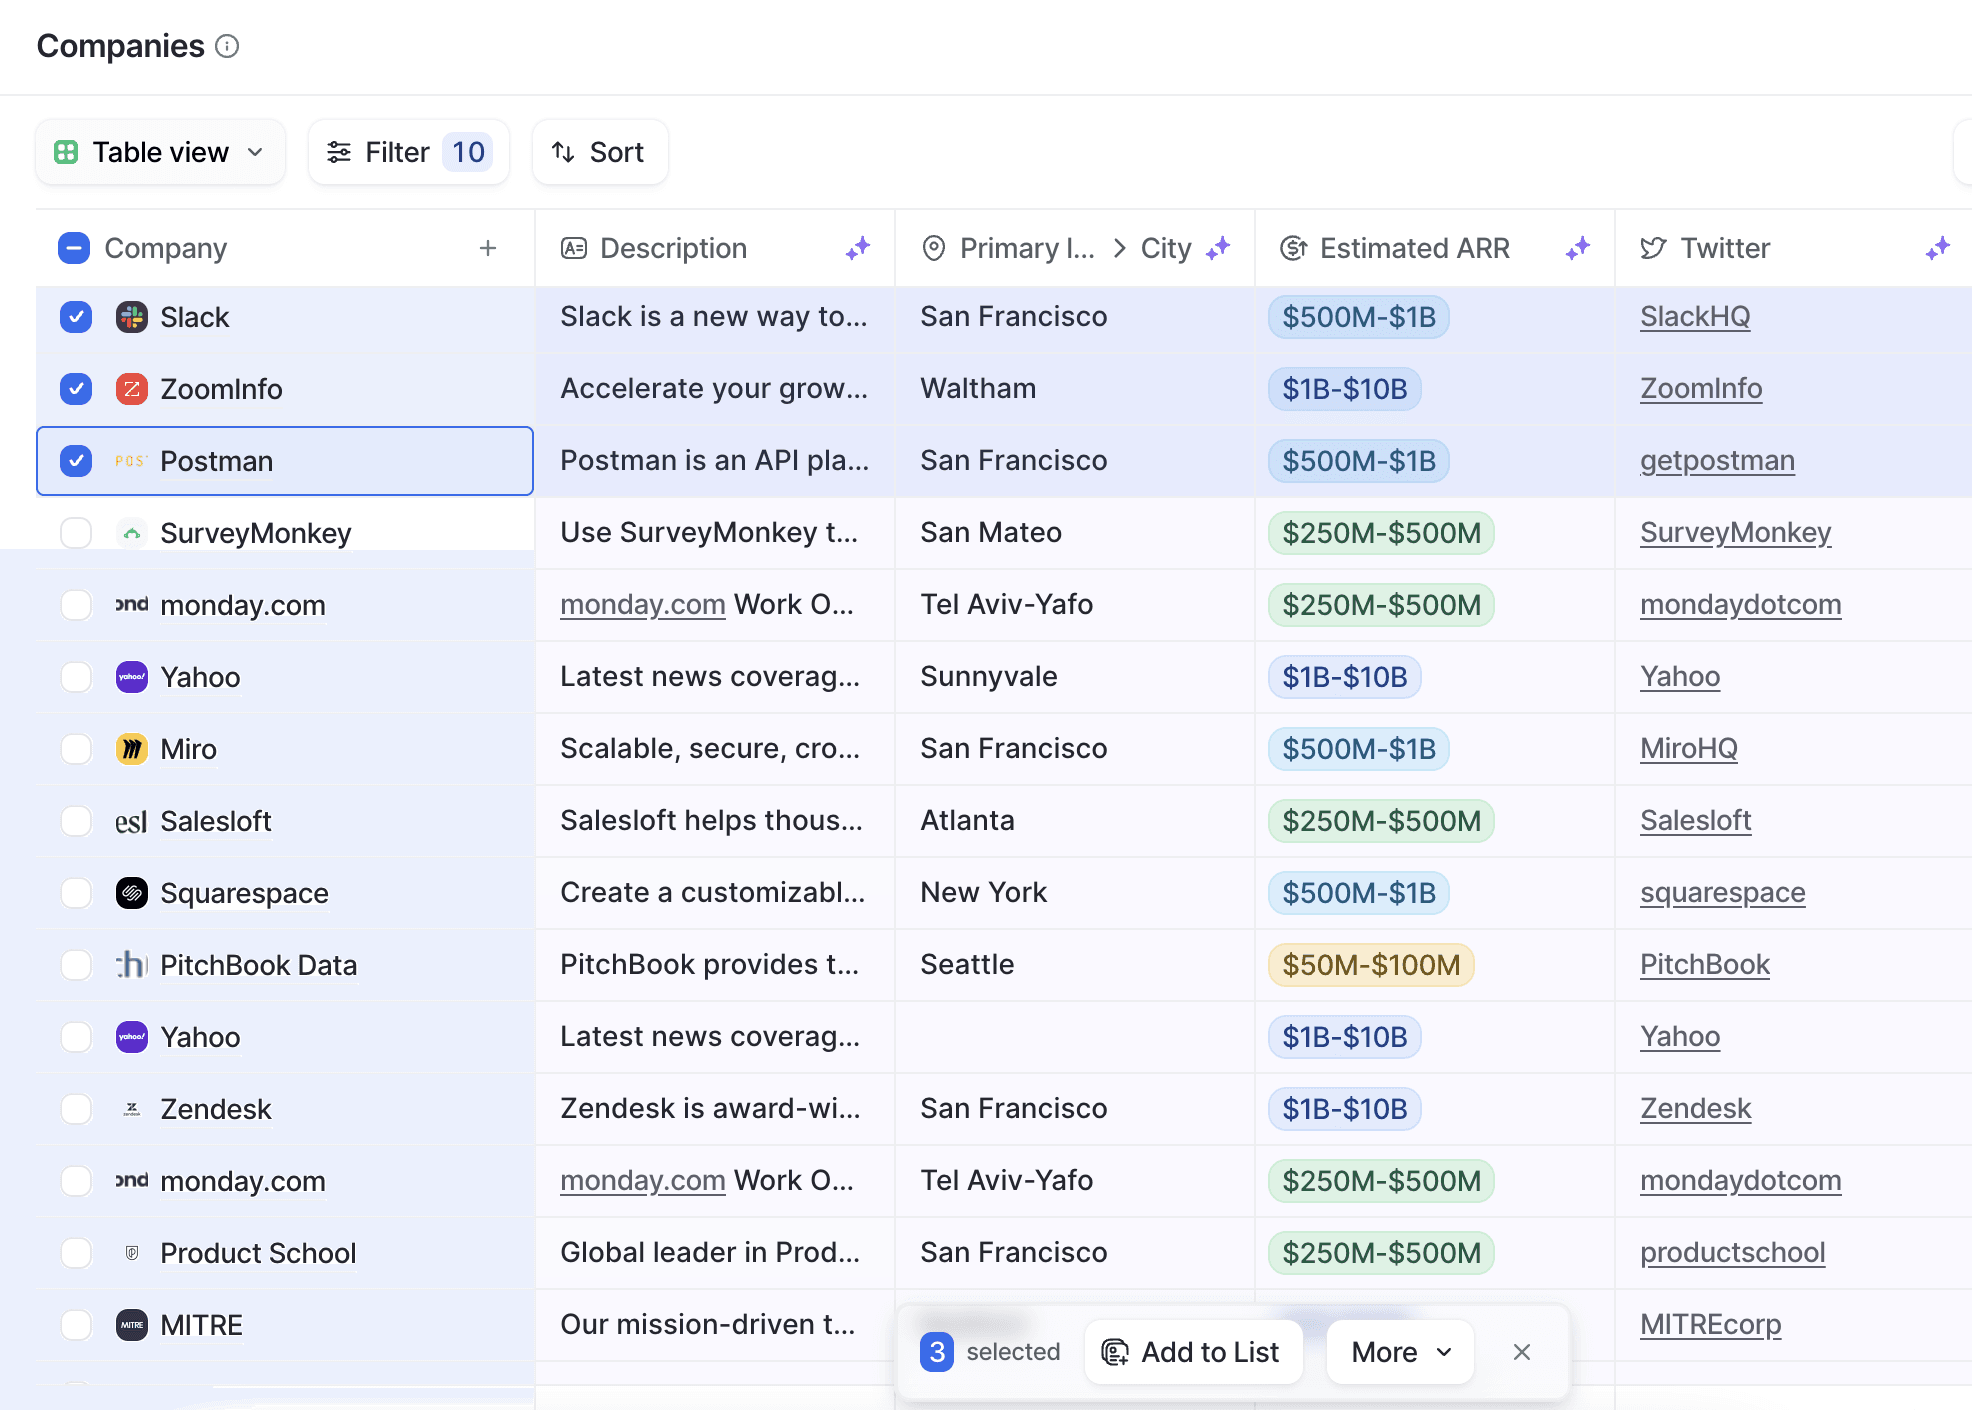Open the squarespace Twitter link
1972x1410 pixels.
pos(1723,893)
